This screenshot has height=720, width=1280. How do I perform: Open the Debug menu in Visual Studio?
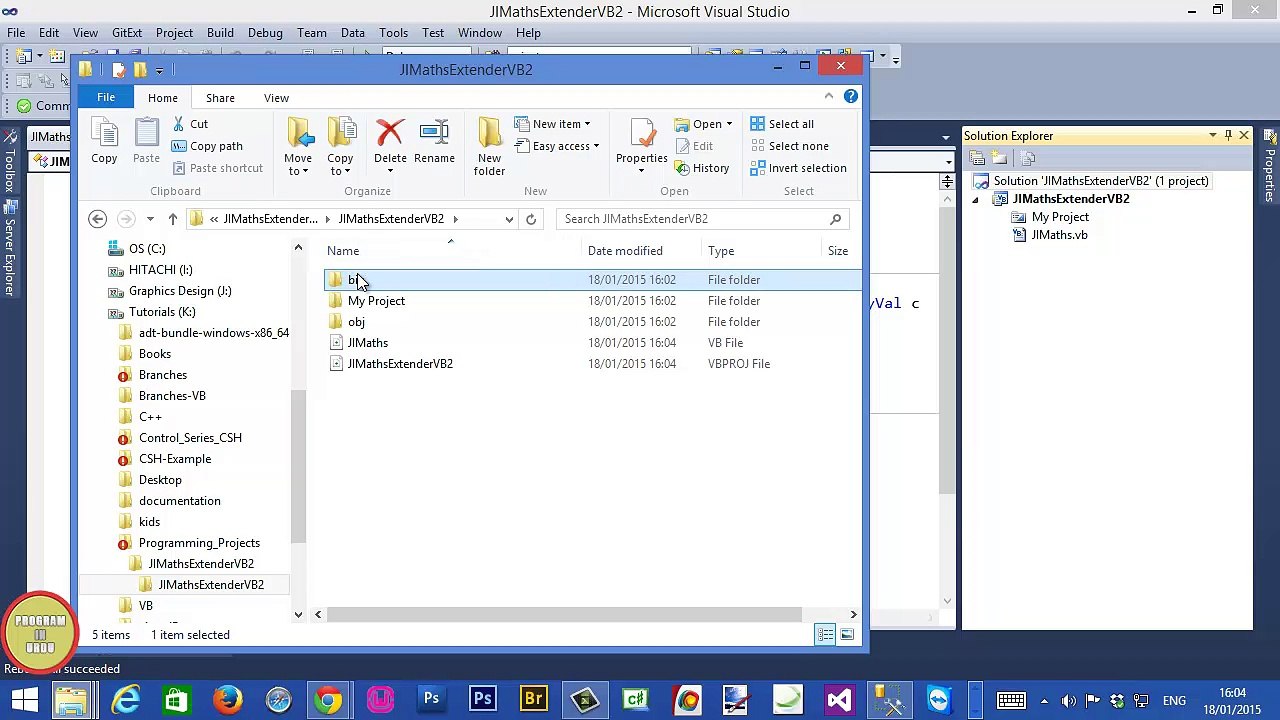(x=265, y=33)
